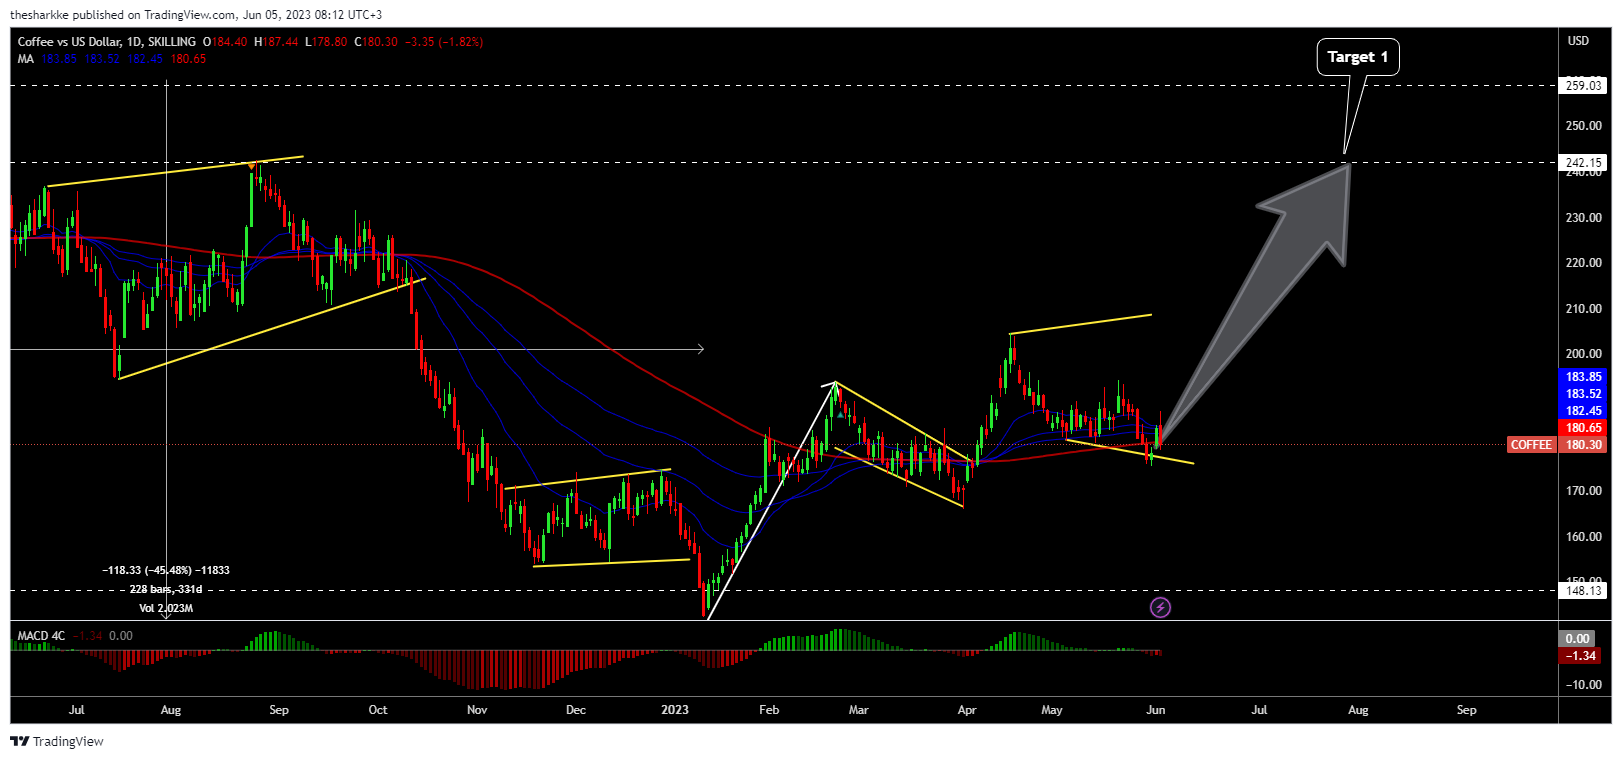Click the Oct label on the time axis

click(x=378, y=710)
